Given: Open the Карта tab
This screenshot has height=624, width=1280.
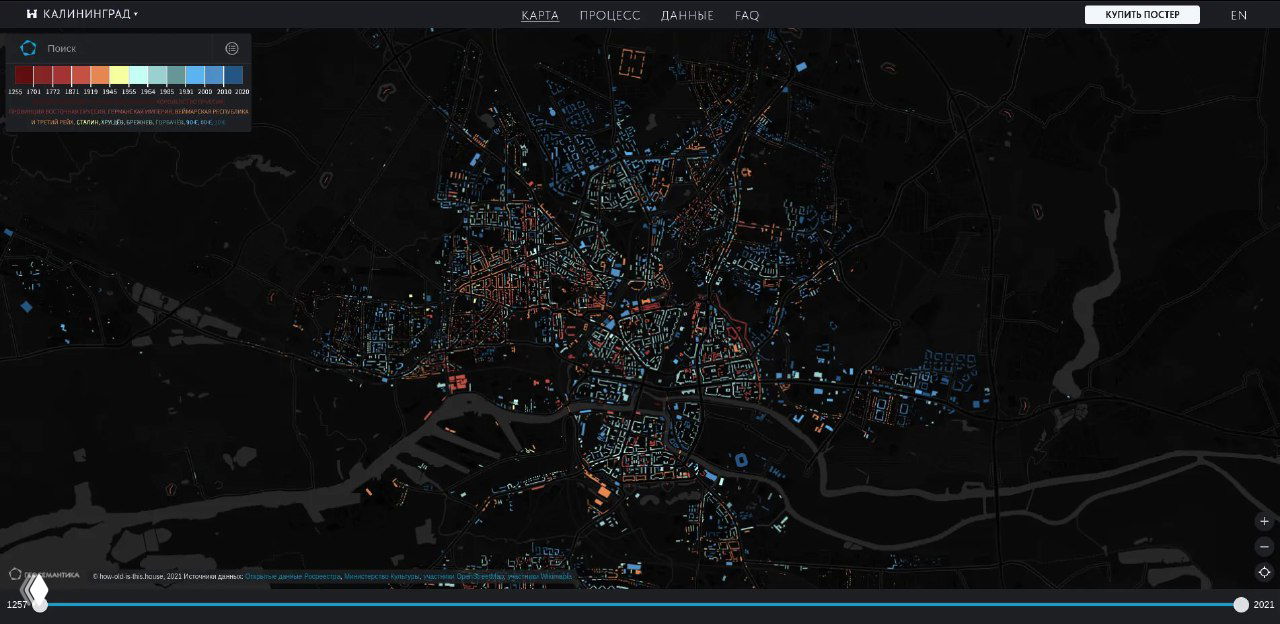Looking at the screenshot, I should (x=540, y=16).
